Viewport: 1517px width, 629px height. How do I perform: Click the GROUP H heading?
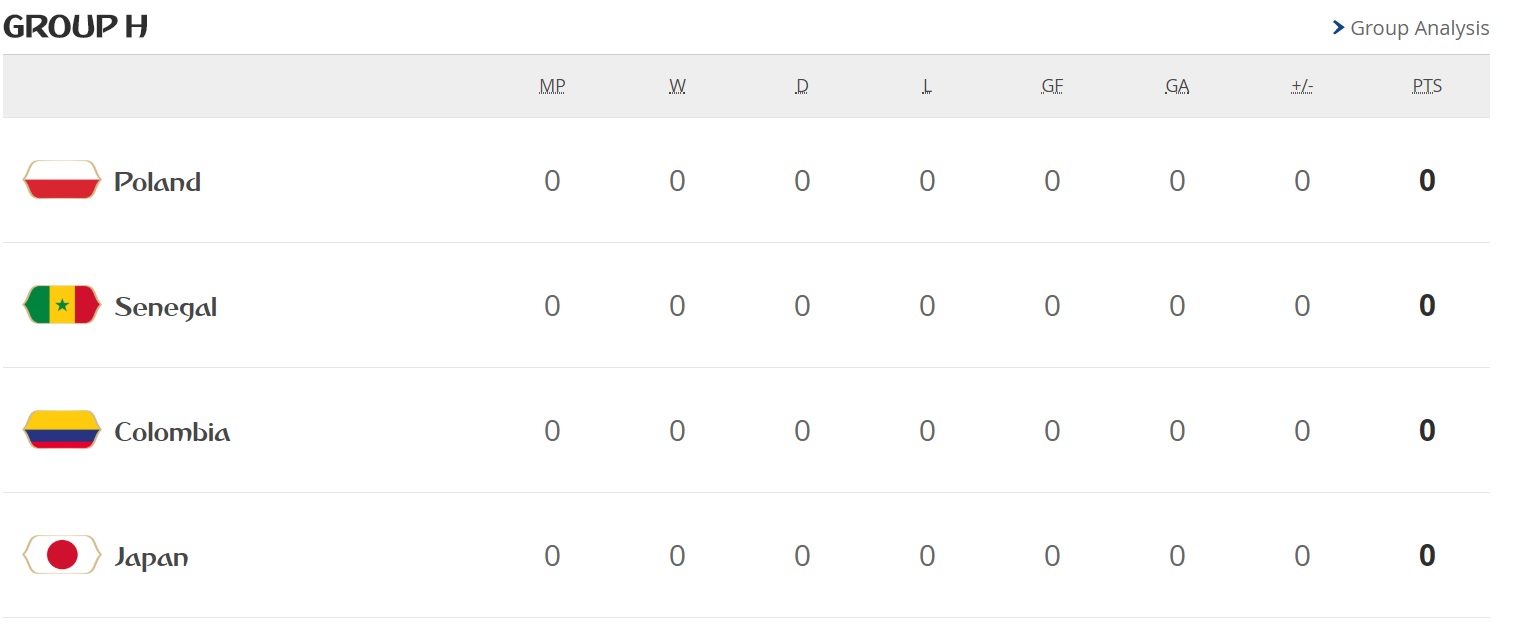tap(76, 27)
